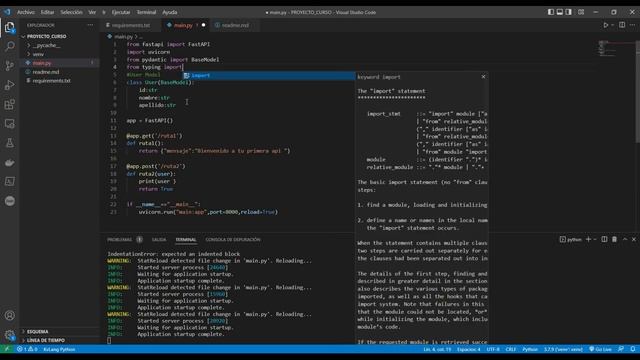The image size is (640, 360).
Task: Click the Run Python File play icon
Action: (606, 25)
